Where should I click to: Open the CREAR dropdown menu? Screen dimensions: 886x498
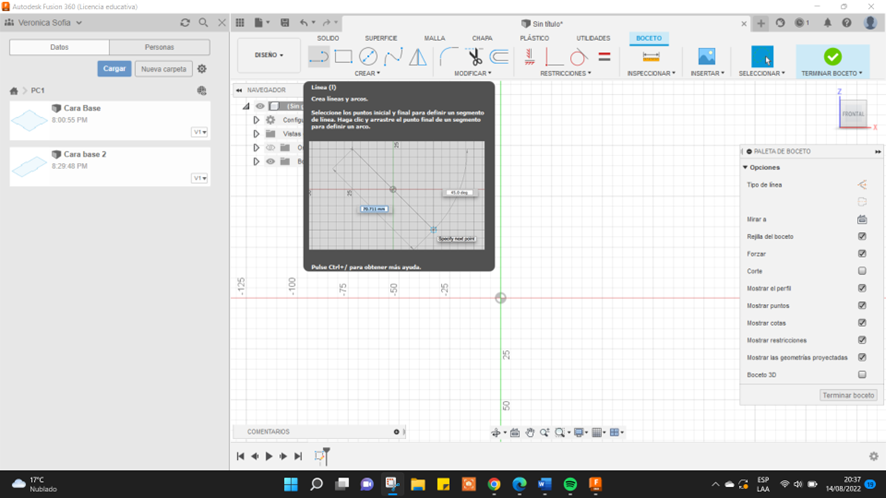367,73
